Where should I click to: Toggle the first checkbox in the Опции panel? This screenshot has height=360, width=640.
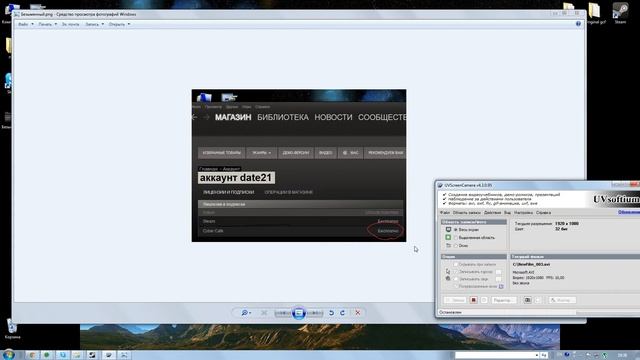pyautogui.click(x=456, y=264)
